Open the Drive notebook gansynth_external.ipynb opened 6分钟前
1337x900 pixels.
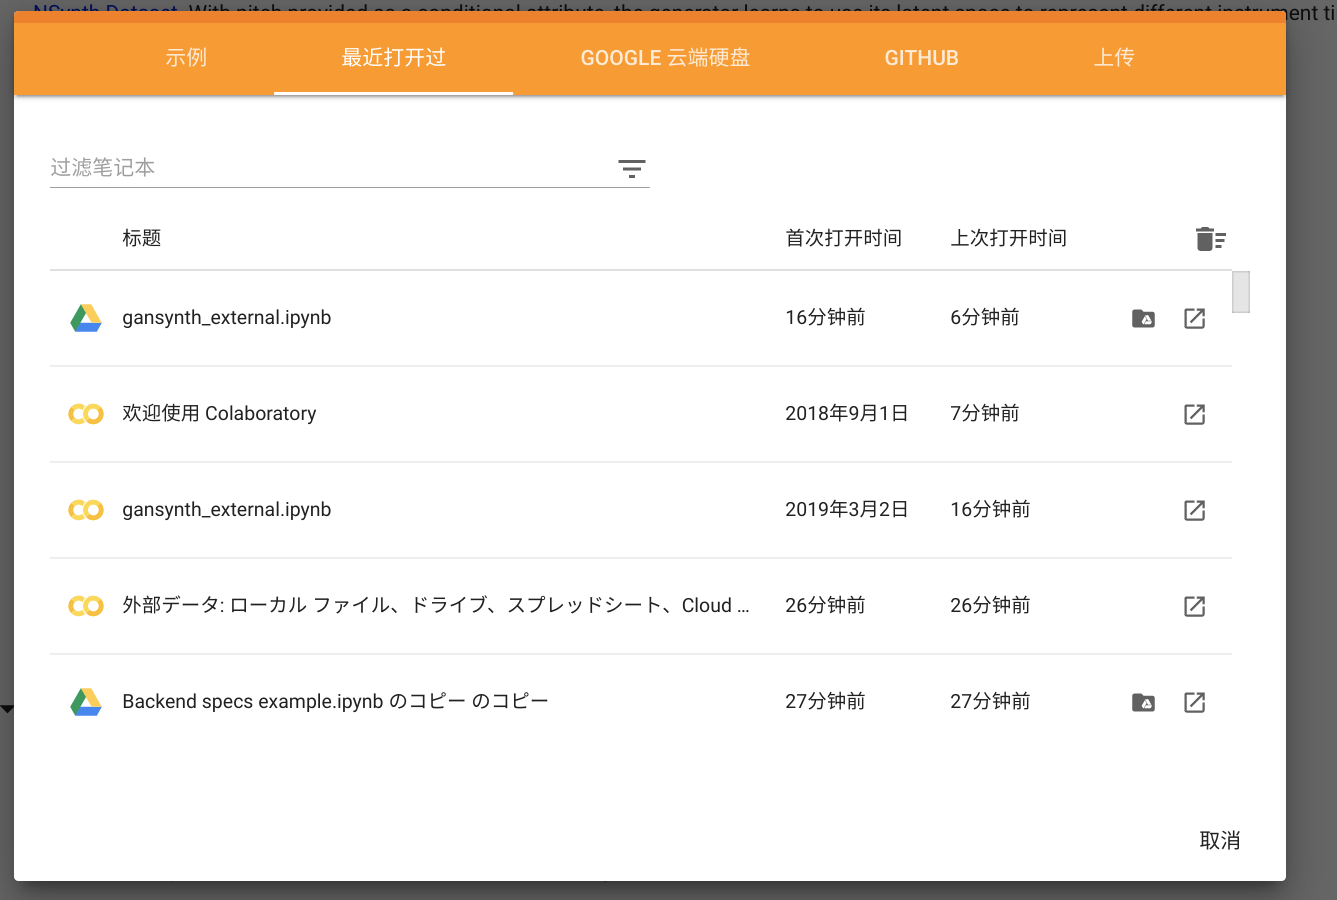227,318
